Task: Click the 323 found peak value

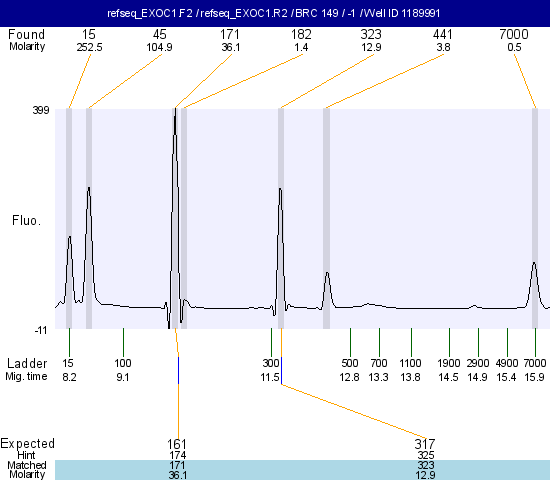Action: click(x=371, y=34)
